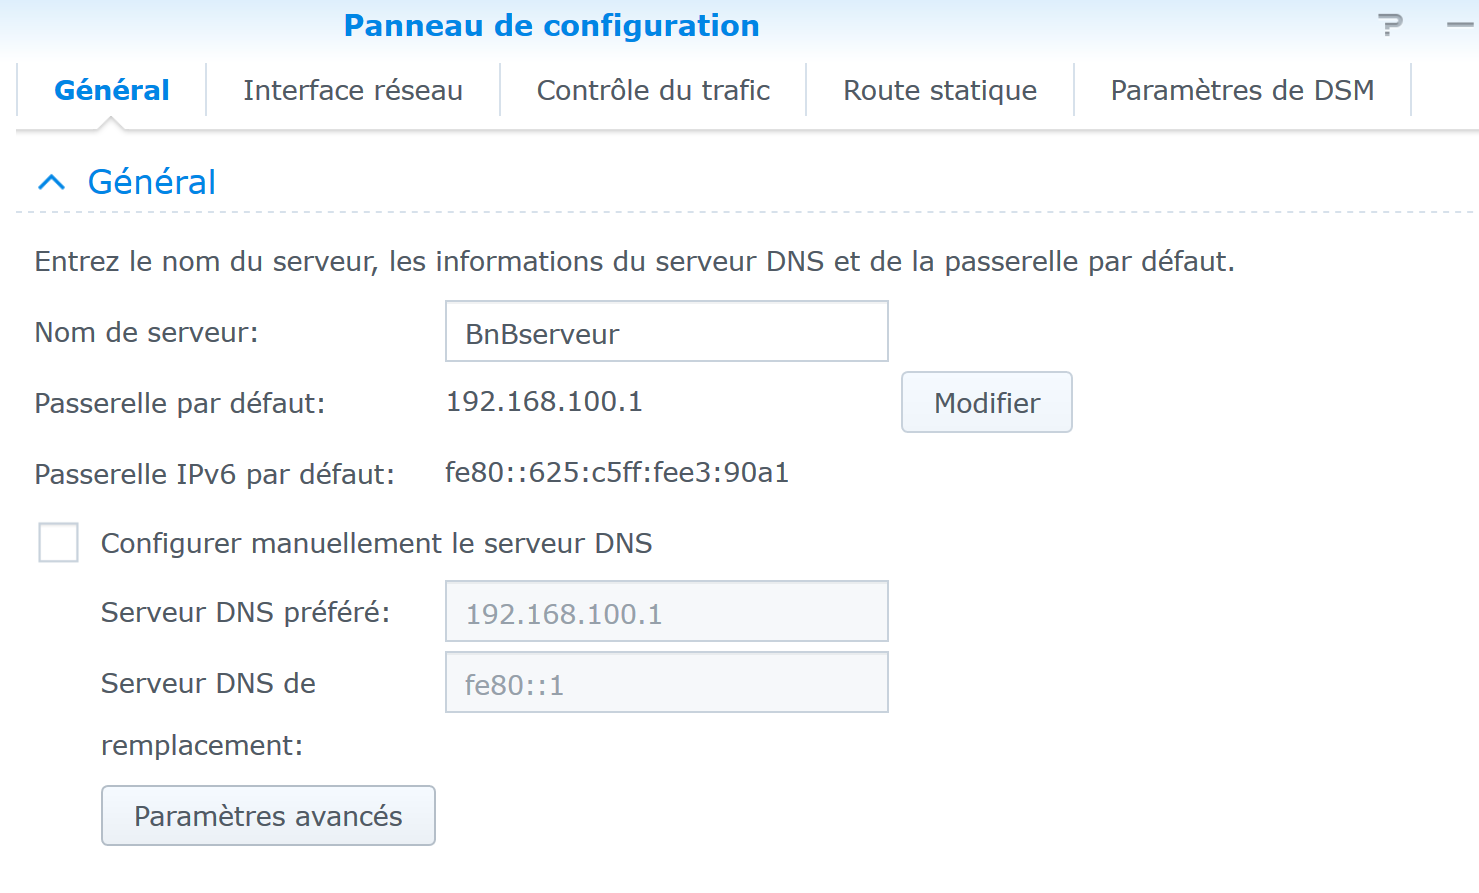Minimize the Panneau de configuration window
The image size is (1479, 893).
click(x=1461, y=25)
